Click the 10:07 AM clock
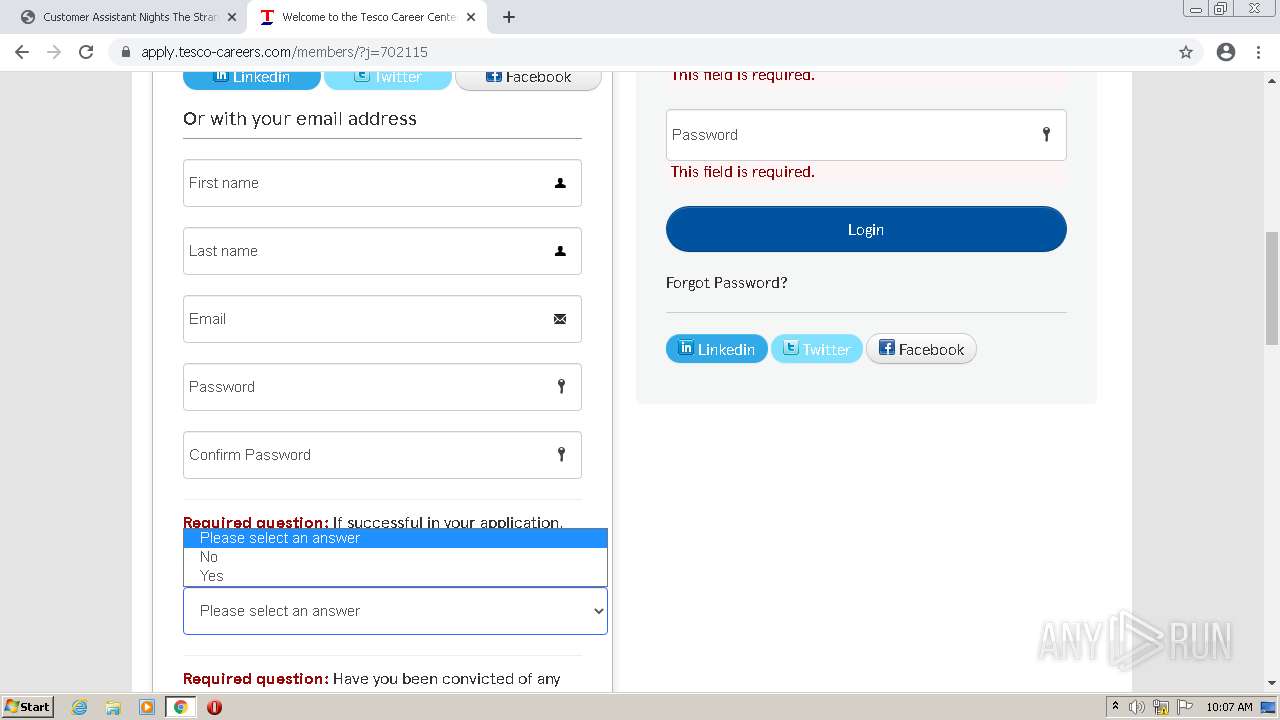The width and height of the screenshot is (1280, 720). tap(1229, 707)
